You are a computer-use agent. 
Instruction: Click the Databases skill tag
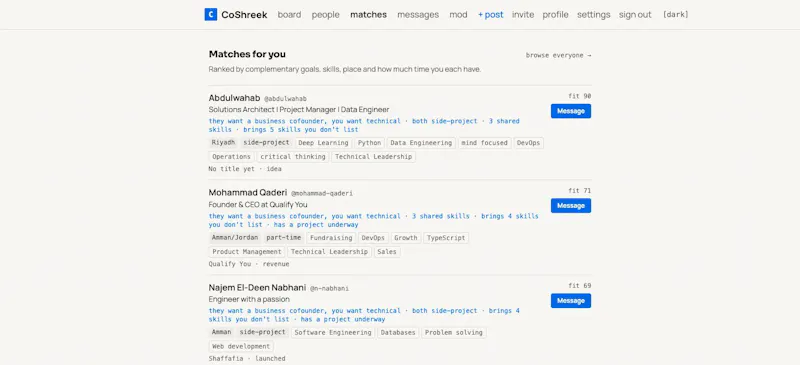tap(398, 333)
